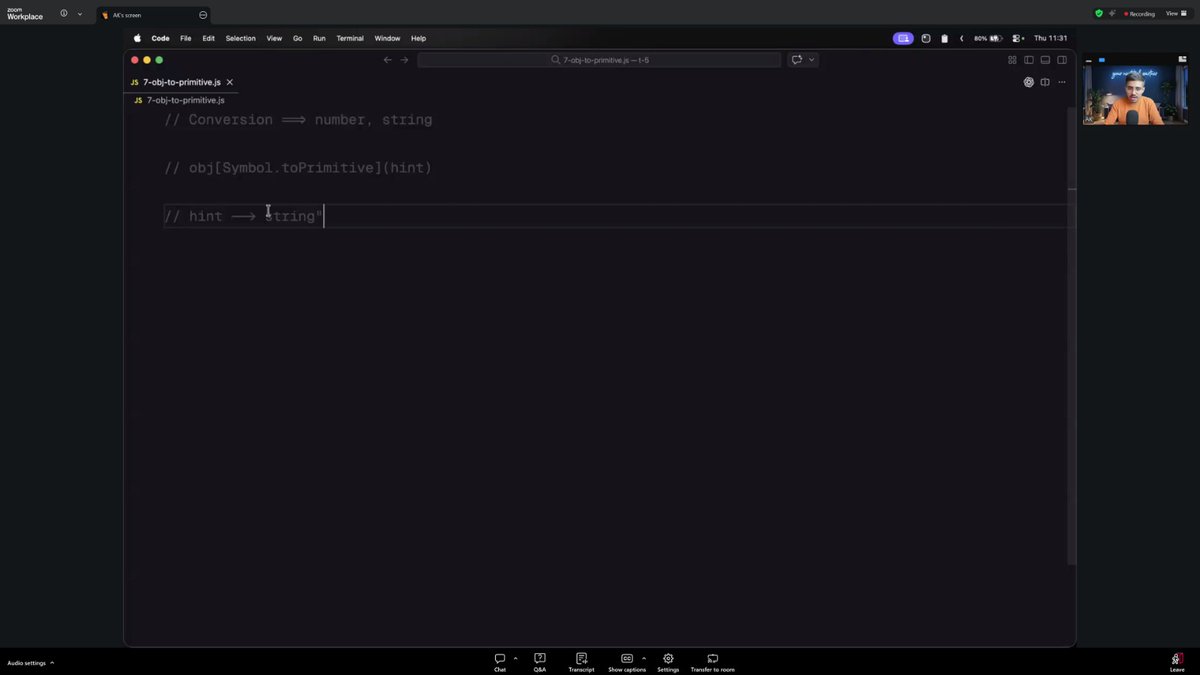Open the Customize Layout icon
Viewport: 1200px width, 675px height.
pos(1012,60)
